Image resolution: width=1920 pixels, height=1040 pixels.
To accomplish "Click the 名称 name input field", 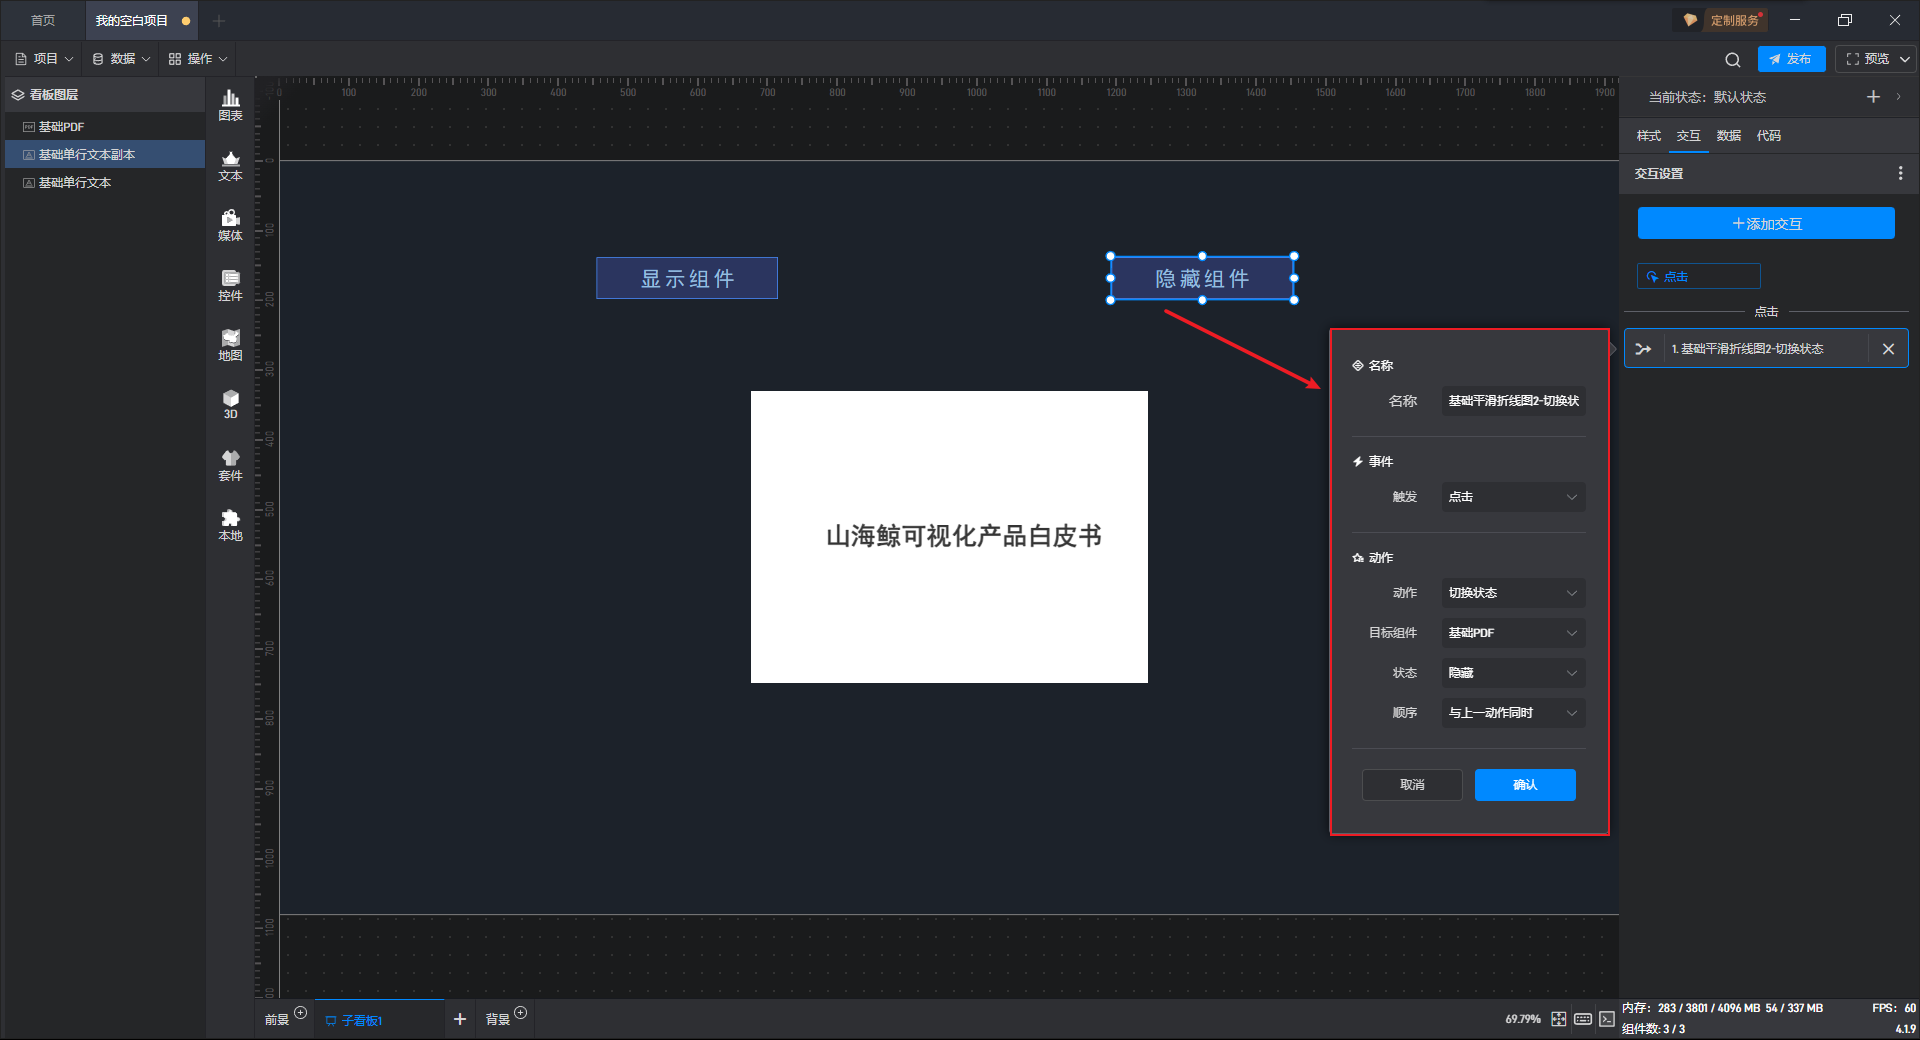I will coord(1513,401).
